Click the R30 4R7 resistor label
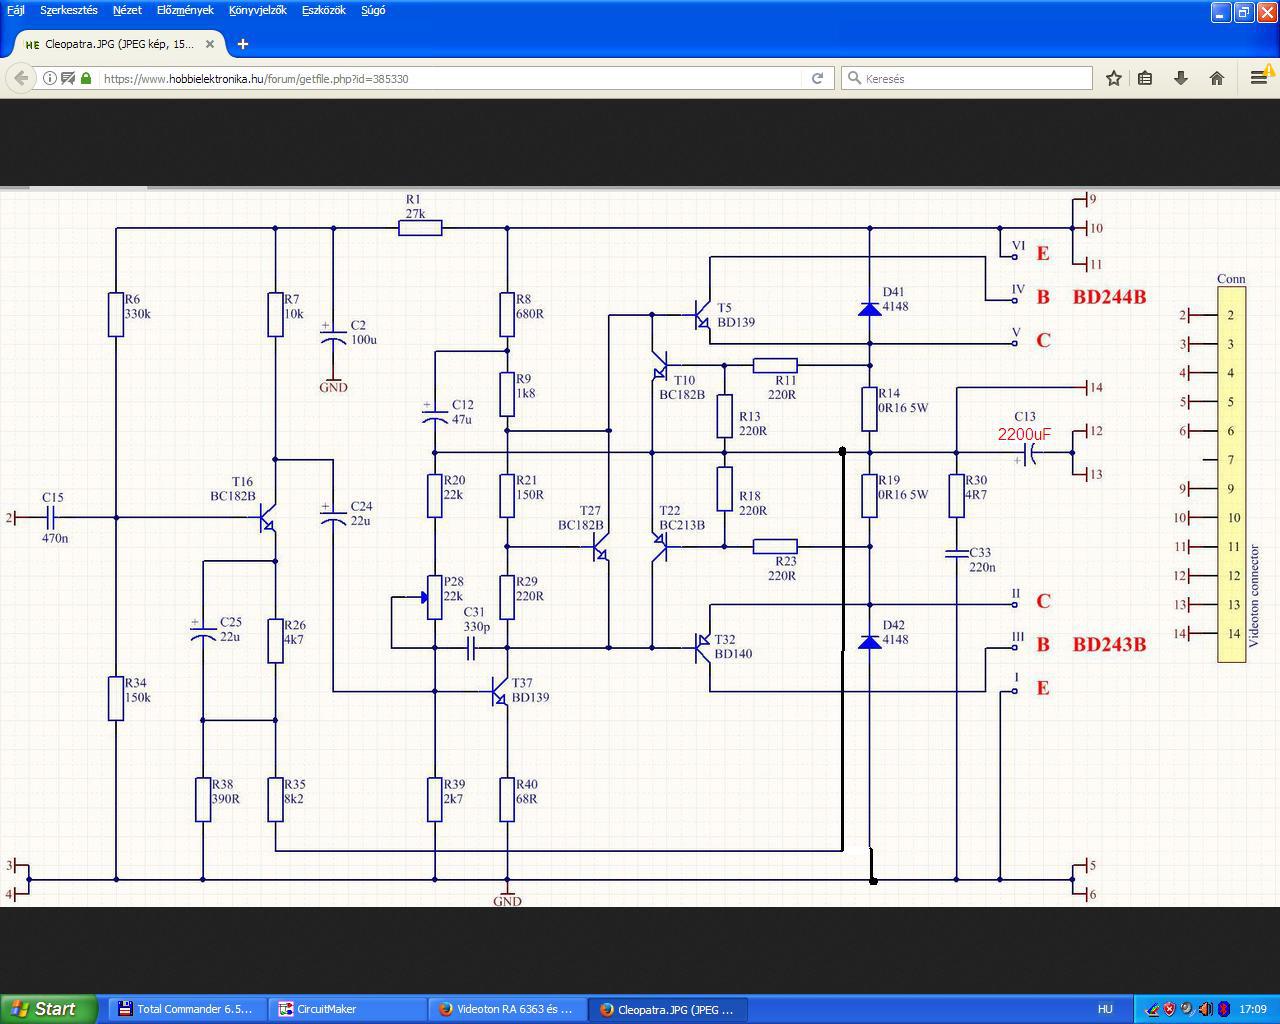The height and width of the screenshot is (1024, 1280). tap(976, 487)
